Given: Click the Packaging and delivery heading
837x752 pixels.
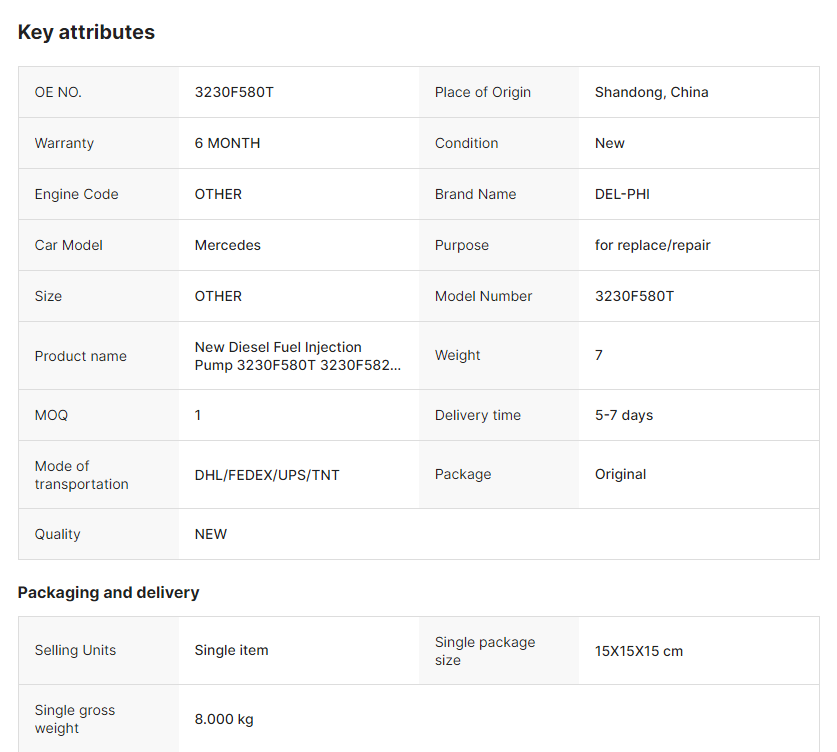Looking at the screenshot, I should 108,592.
